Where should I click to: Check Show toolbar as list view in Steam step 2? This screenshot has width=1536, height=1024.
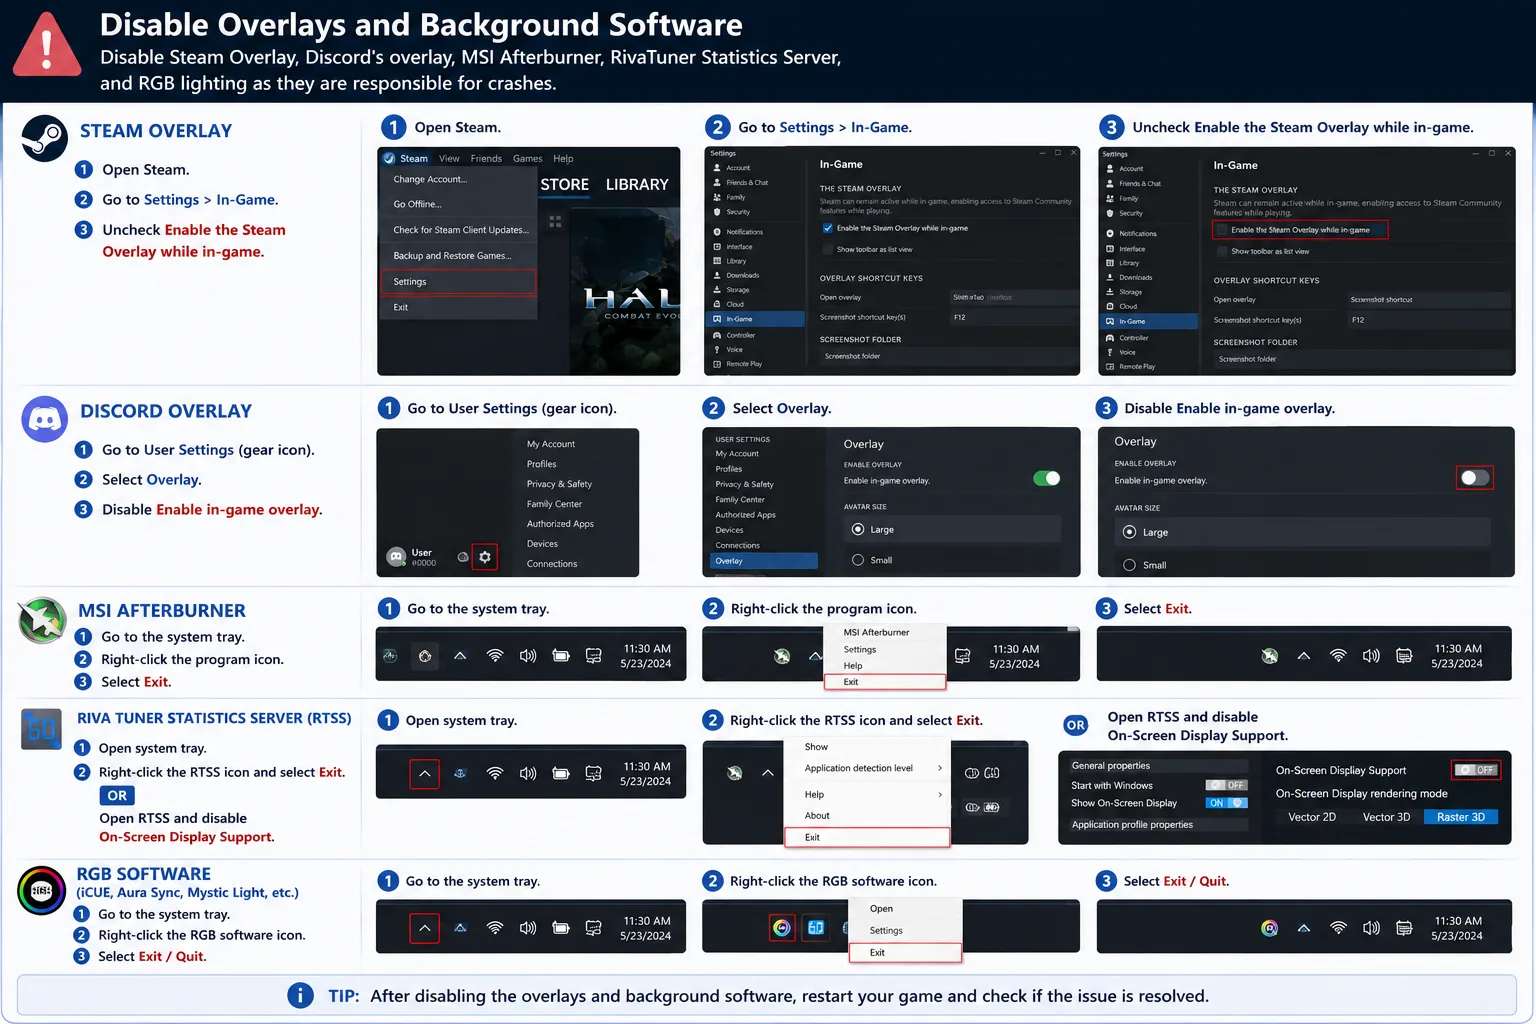(x=827, y=249)
